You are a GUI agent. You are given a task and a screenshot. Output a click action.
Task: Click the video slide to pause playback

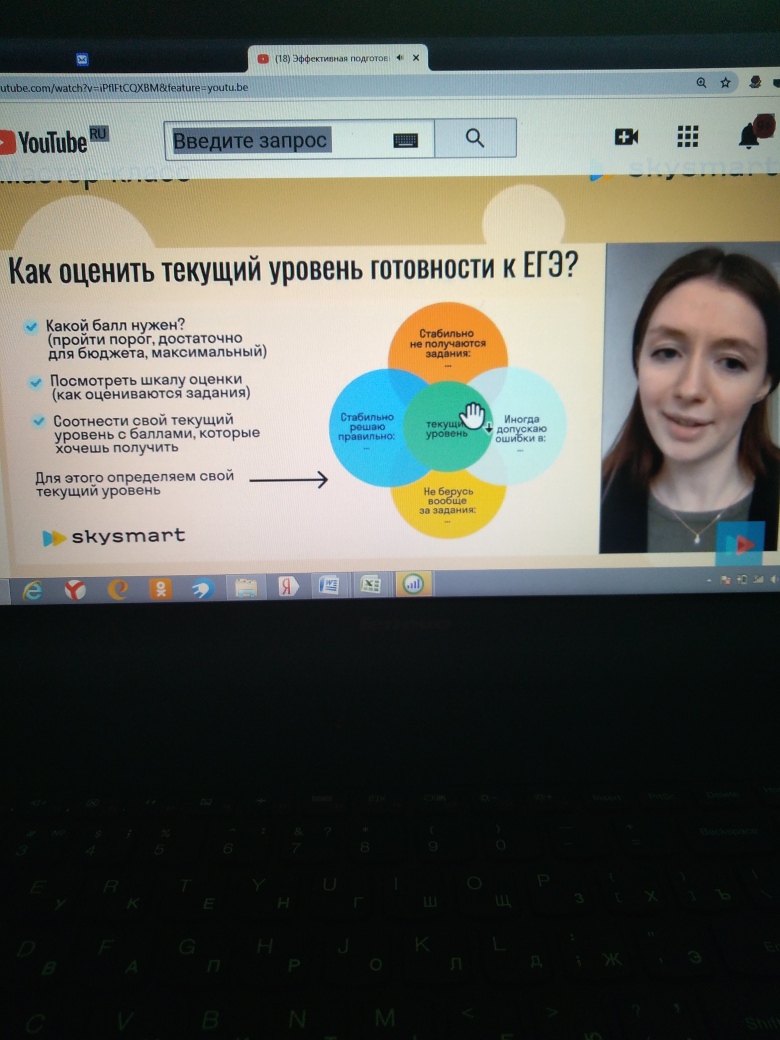tap(300, 400)
